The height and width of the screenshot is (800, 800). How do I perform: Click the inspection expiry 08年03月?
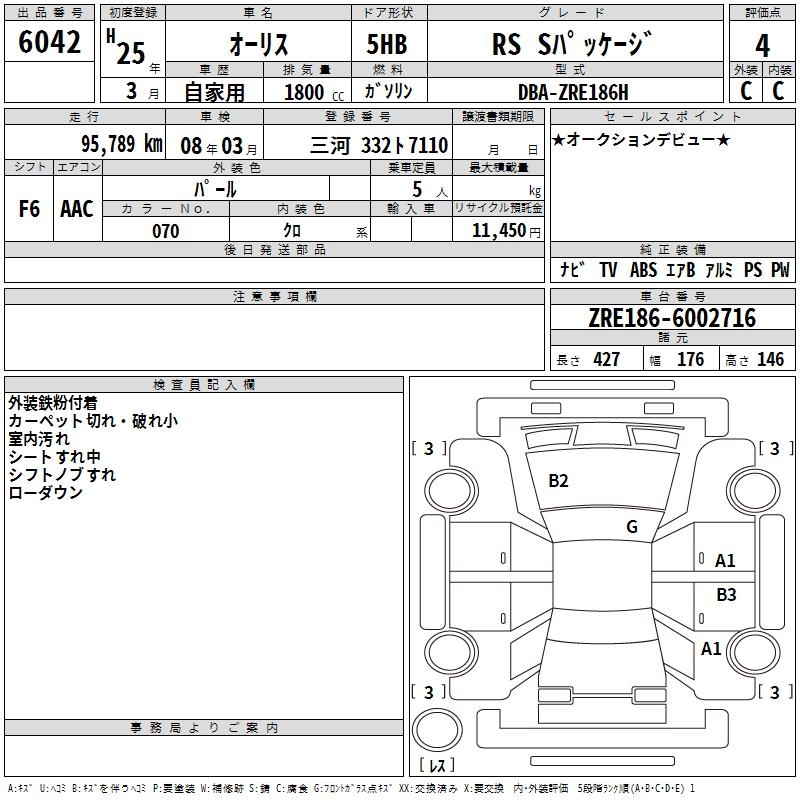click(x=218, y=146)
